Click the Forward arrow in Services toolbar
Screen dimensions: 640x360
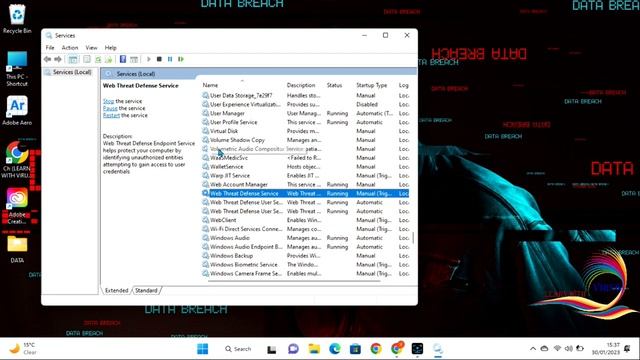tap(58, 59)
